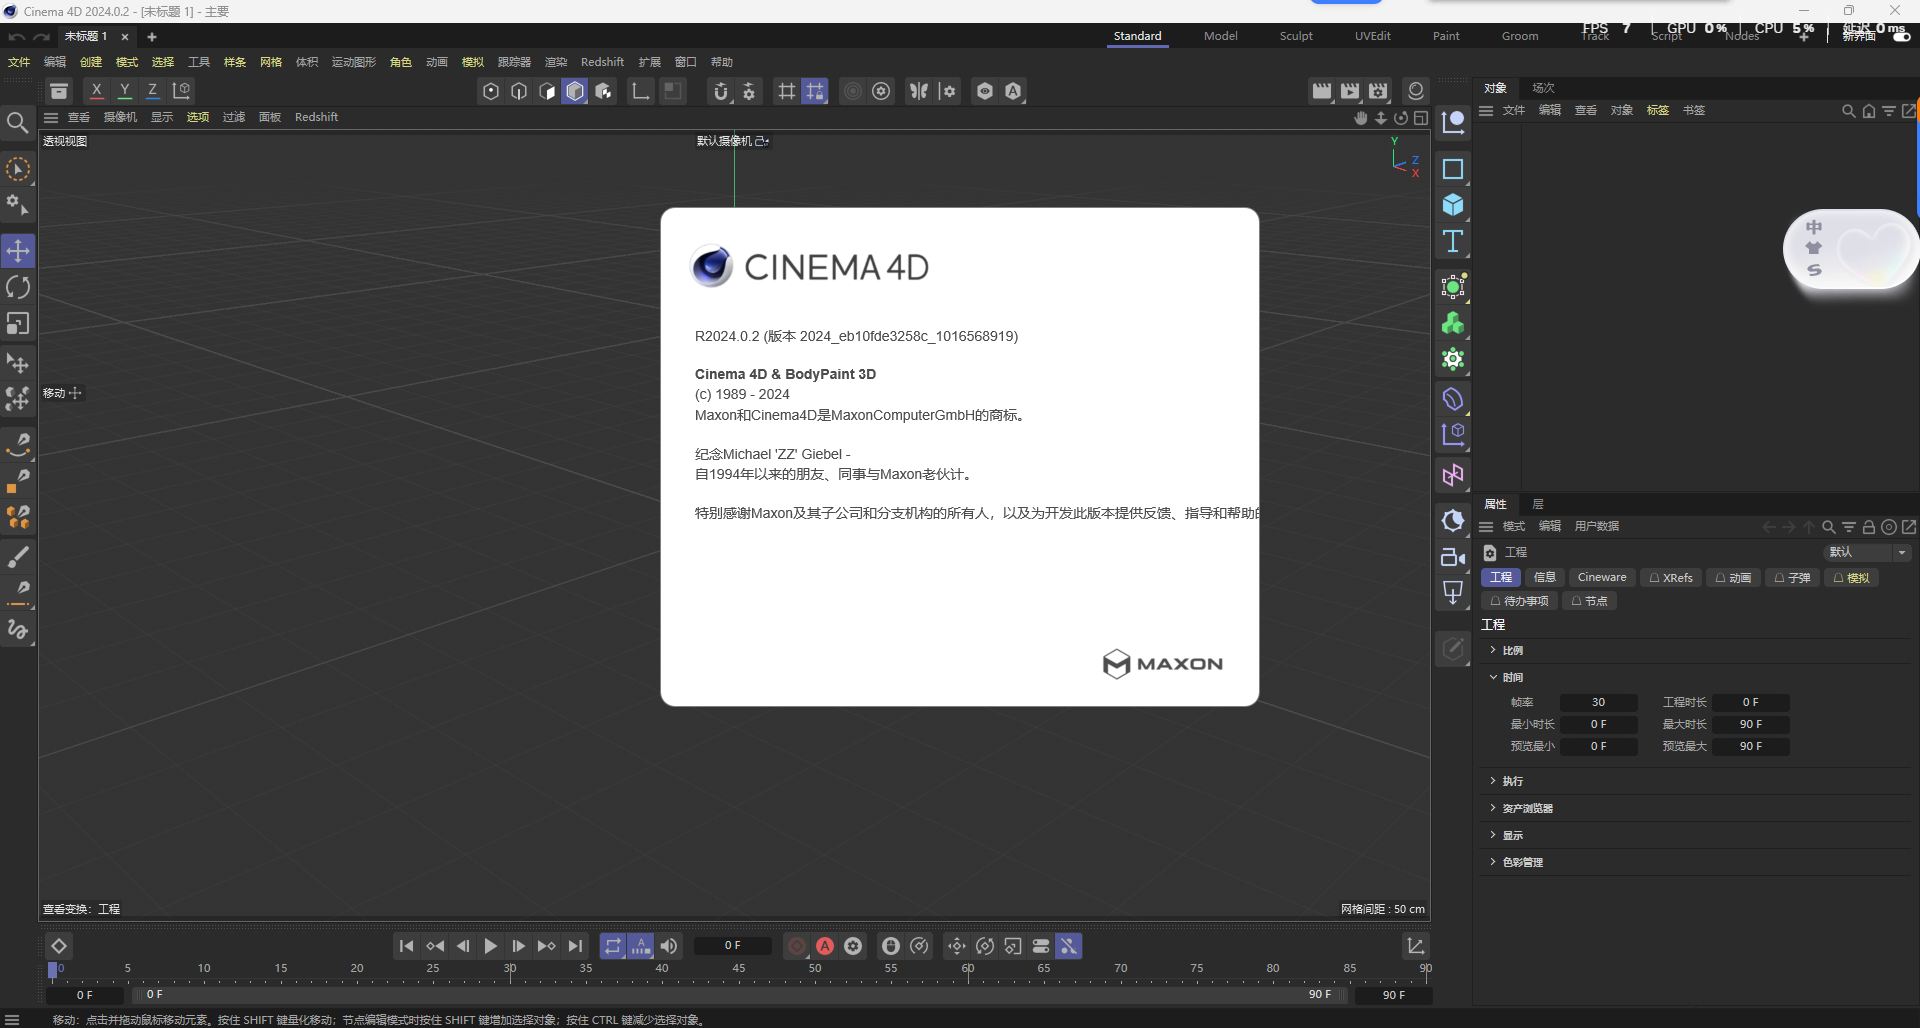Screen dimensions: 1920x1028
Task: Open the Redshift menu in the menu bar
Action: coord(602,61)
